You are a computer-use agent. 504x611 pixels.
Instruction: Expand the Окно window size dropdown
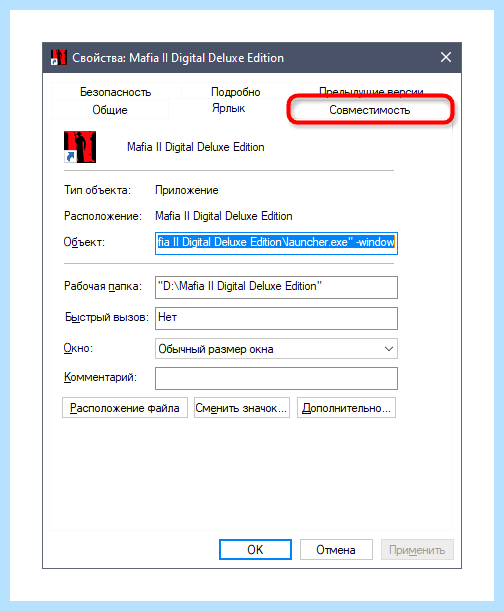pos(276,349)
